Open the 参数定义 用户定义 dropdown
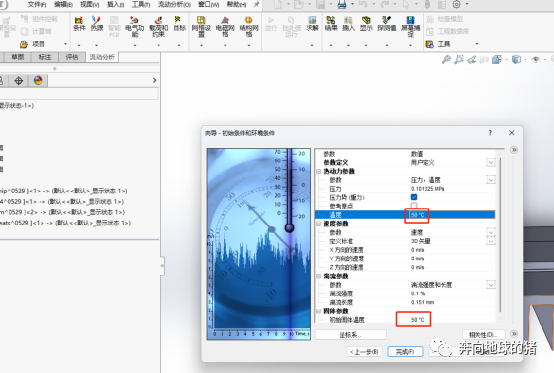Viewport: 554px width, 373px height. 491,162
